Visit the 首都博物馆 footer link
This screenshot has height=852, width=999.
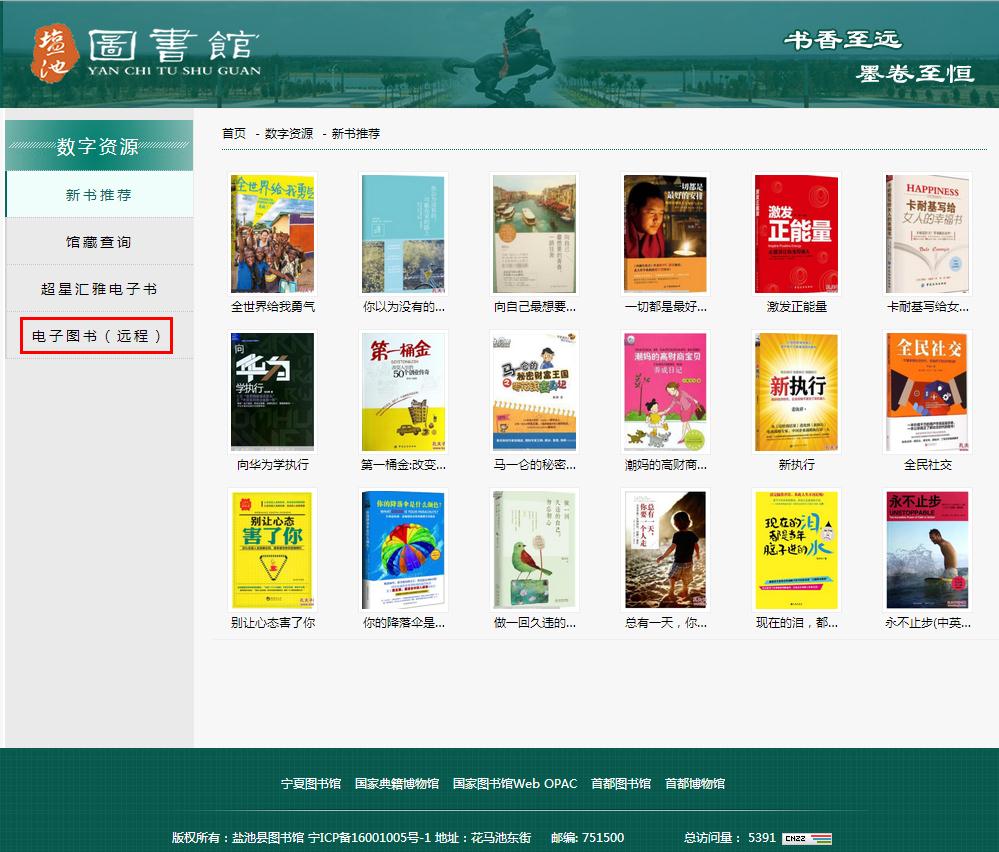(695, 783)
